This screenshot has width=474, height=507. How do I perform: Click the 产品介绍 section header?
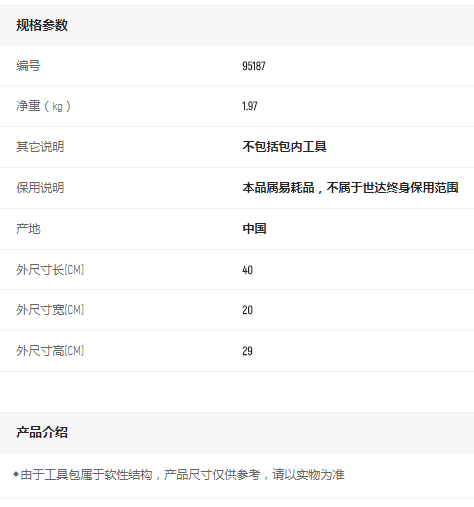tap(42, 432)
